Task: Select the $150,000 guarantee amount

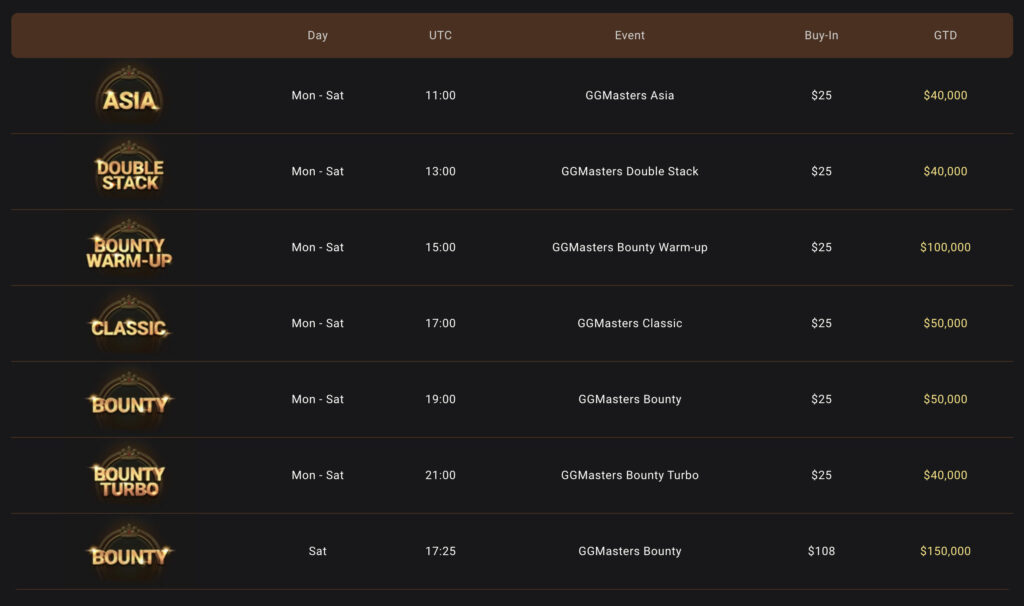Action: 945,552
